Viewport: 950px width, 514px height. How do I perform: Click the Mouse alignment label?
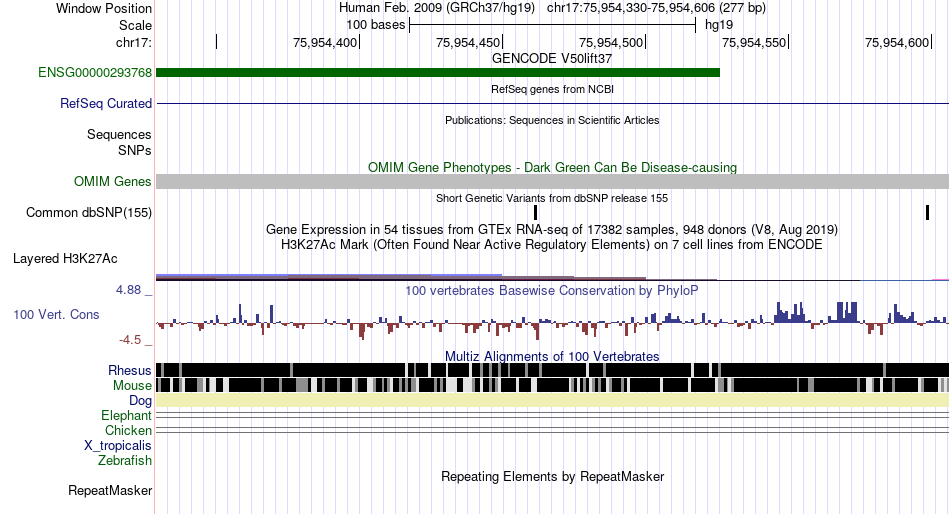pyautogui.click(x=132, y=386)
